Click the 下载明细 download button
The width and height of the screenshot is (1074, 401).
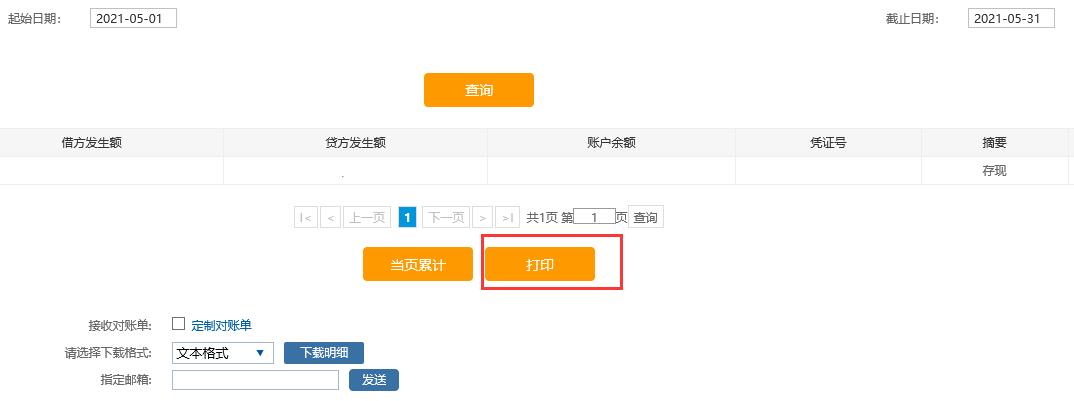(324, 353)
